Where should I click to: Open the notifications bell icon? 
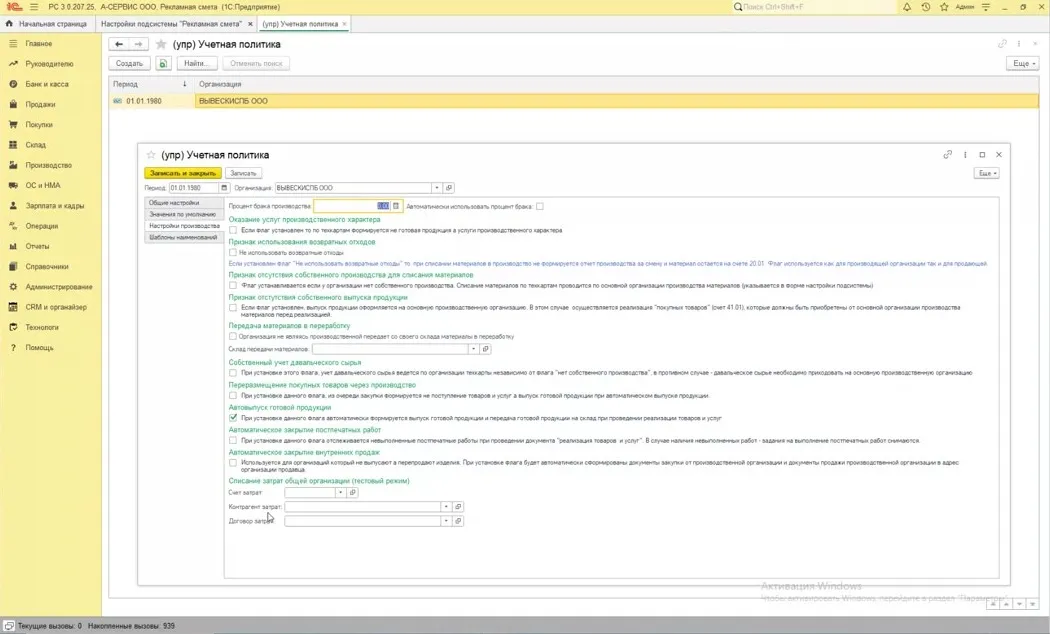[x=907, y=7]
